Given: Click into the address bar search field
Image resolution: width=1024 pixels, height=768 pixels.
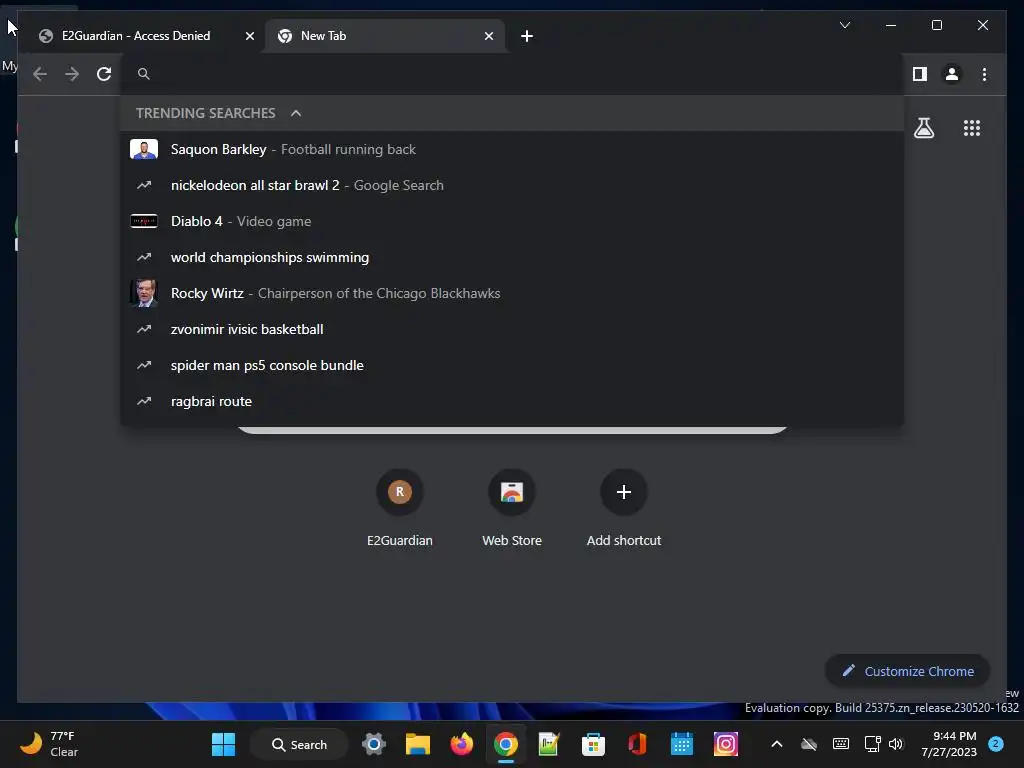Looking at the screenshot, I should point(513,74).
